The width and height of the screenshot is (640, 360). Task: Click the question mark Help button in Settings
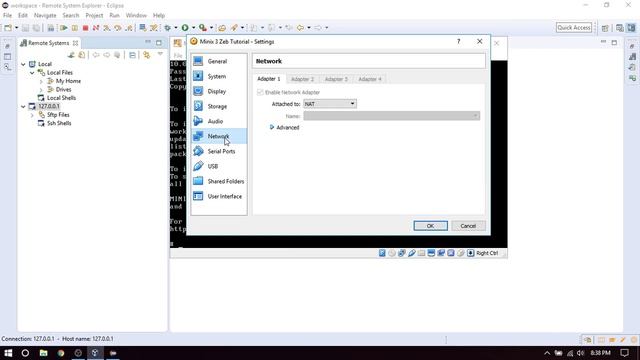[x=459, y=42]
